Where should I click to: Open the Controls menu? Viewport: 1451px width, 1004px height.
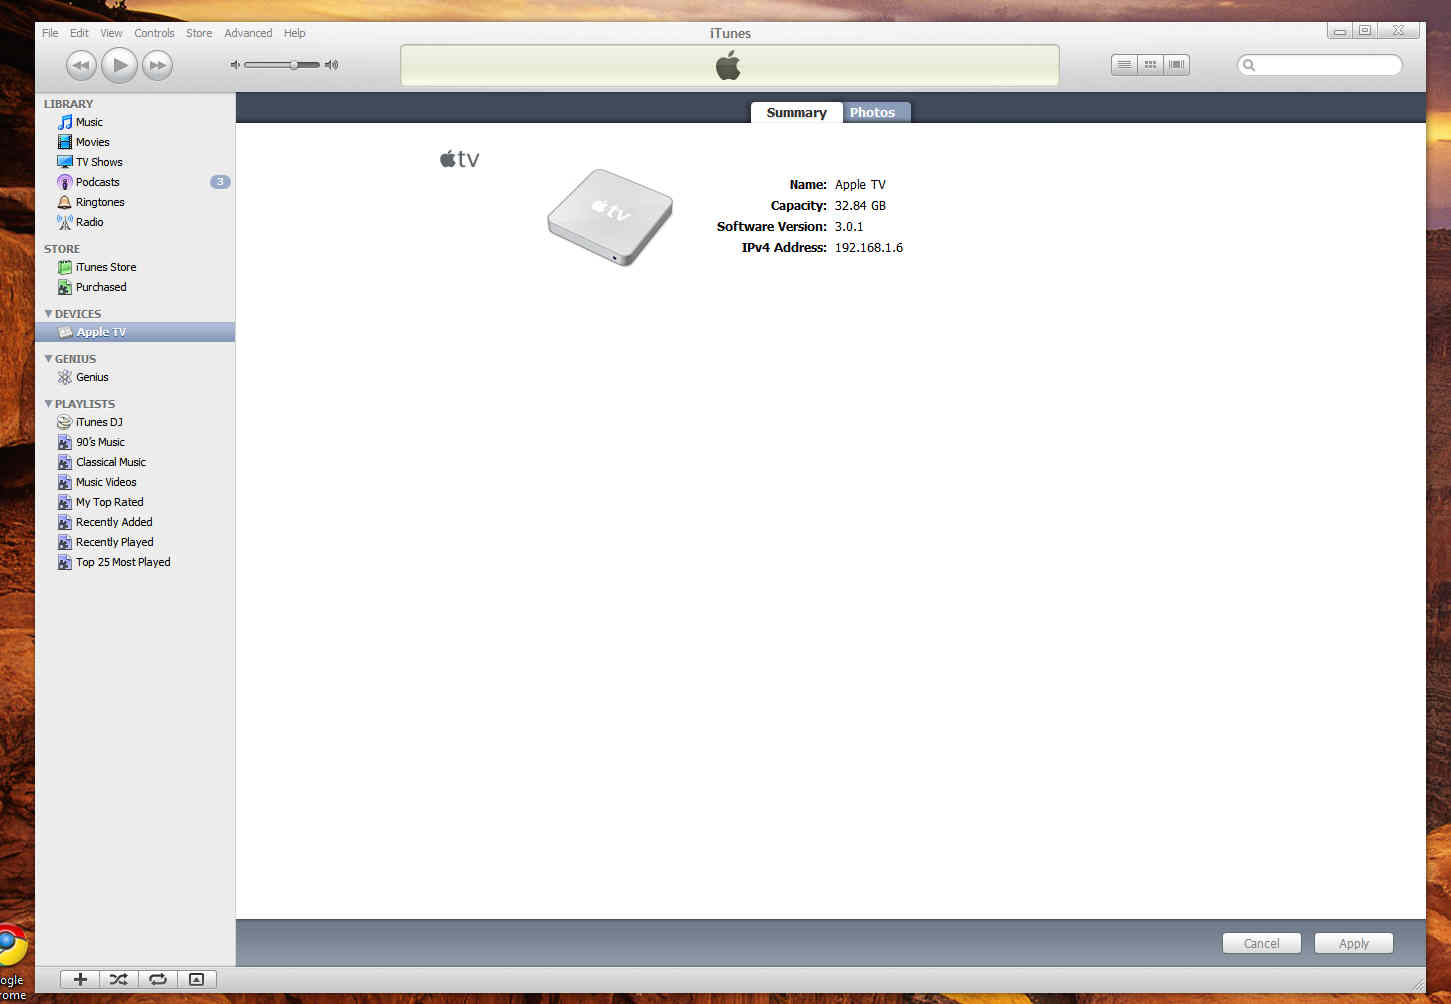click(x=154, y=33)
